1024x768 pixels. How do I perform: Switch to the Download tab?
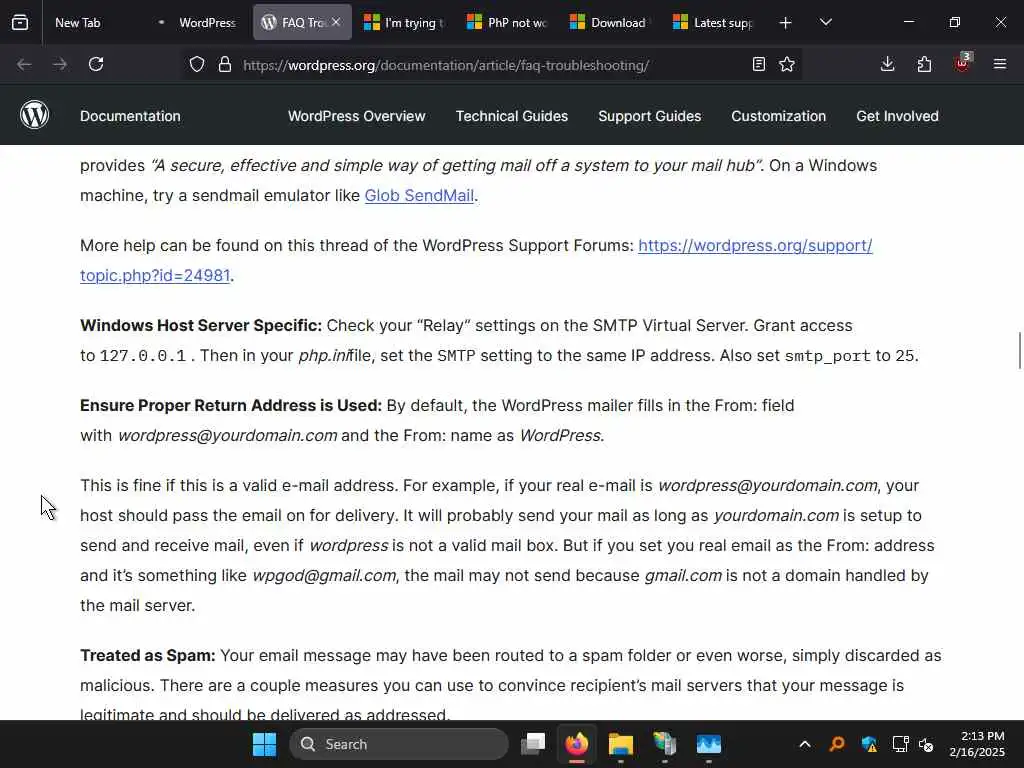(x=611, y=22)
